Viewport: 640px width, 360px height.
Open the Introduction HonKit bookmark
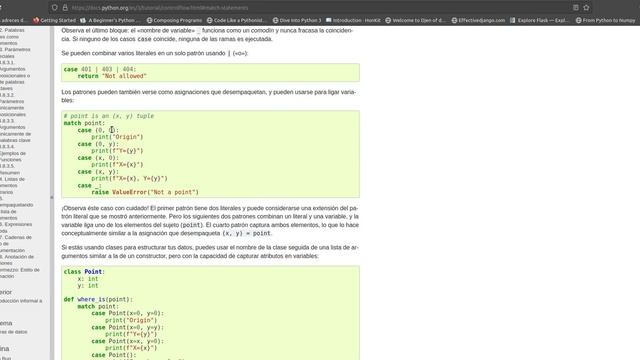click(353, 20)
